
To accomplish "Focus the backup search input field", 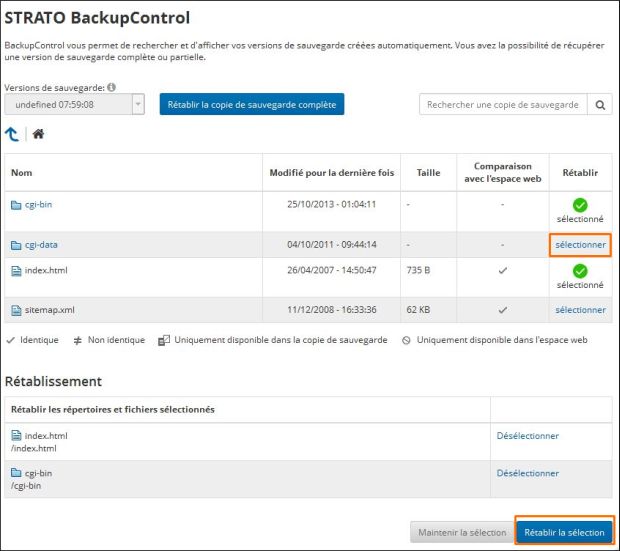I will tap(502, 104).
